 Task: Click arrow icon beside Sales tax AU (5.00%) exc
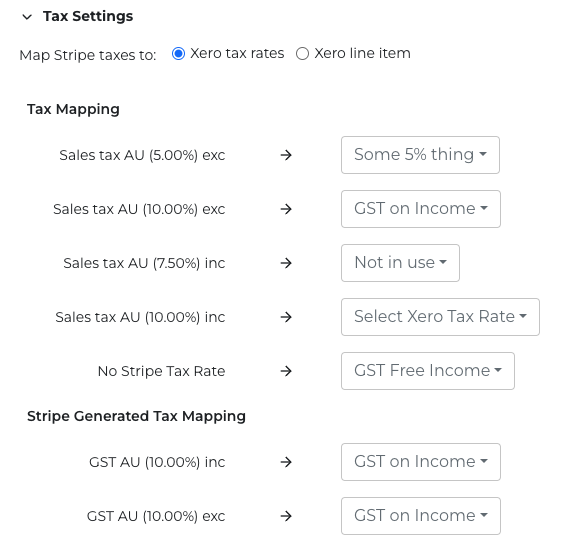286,155
